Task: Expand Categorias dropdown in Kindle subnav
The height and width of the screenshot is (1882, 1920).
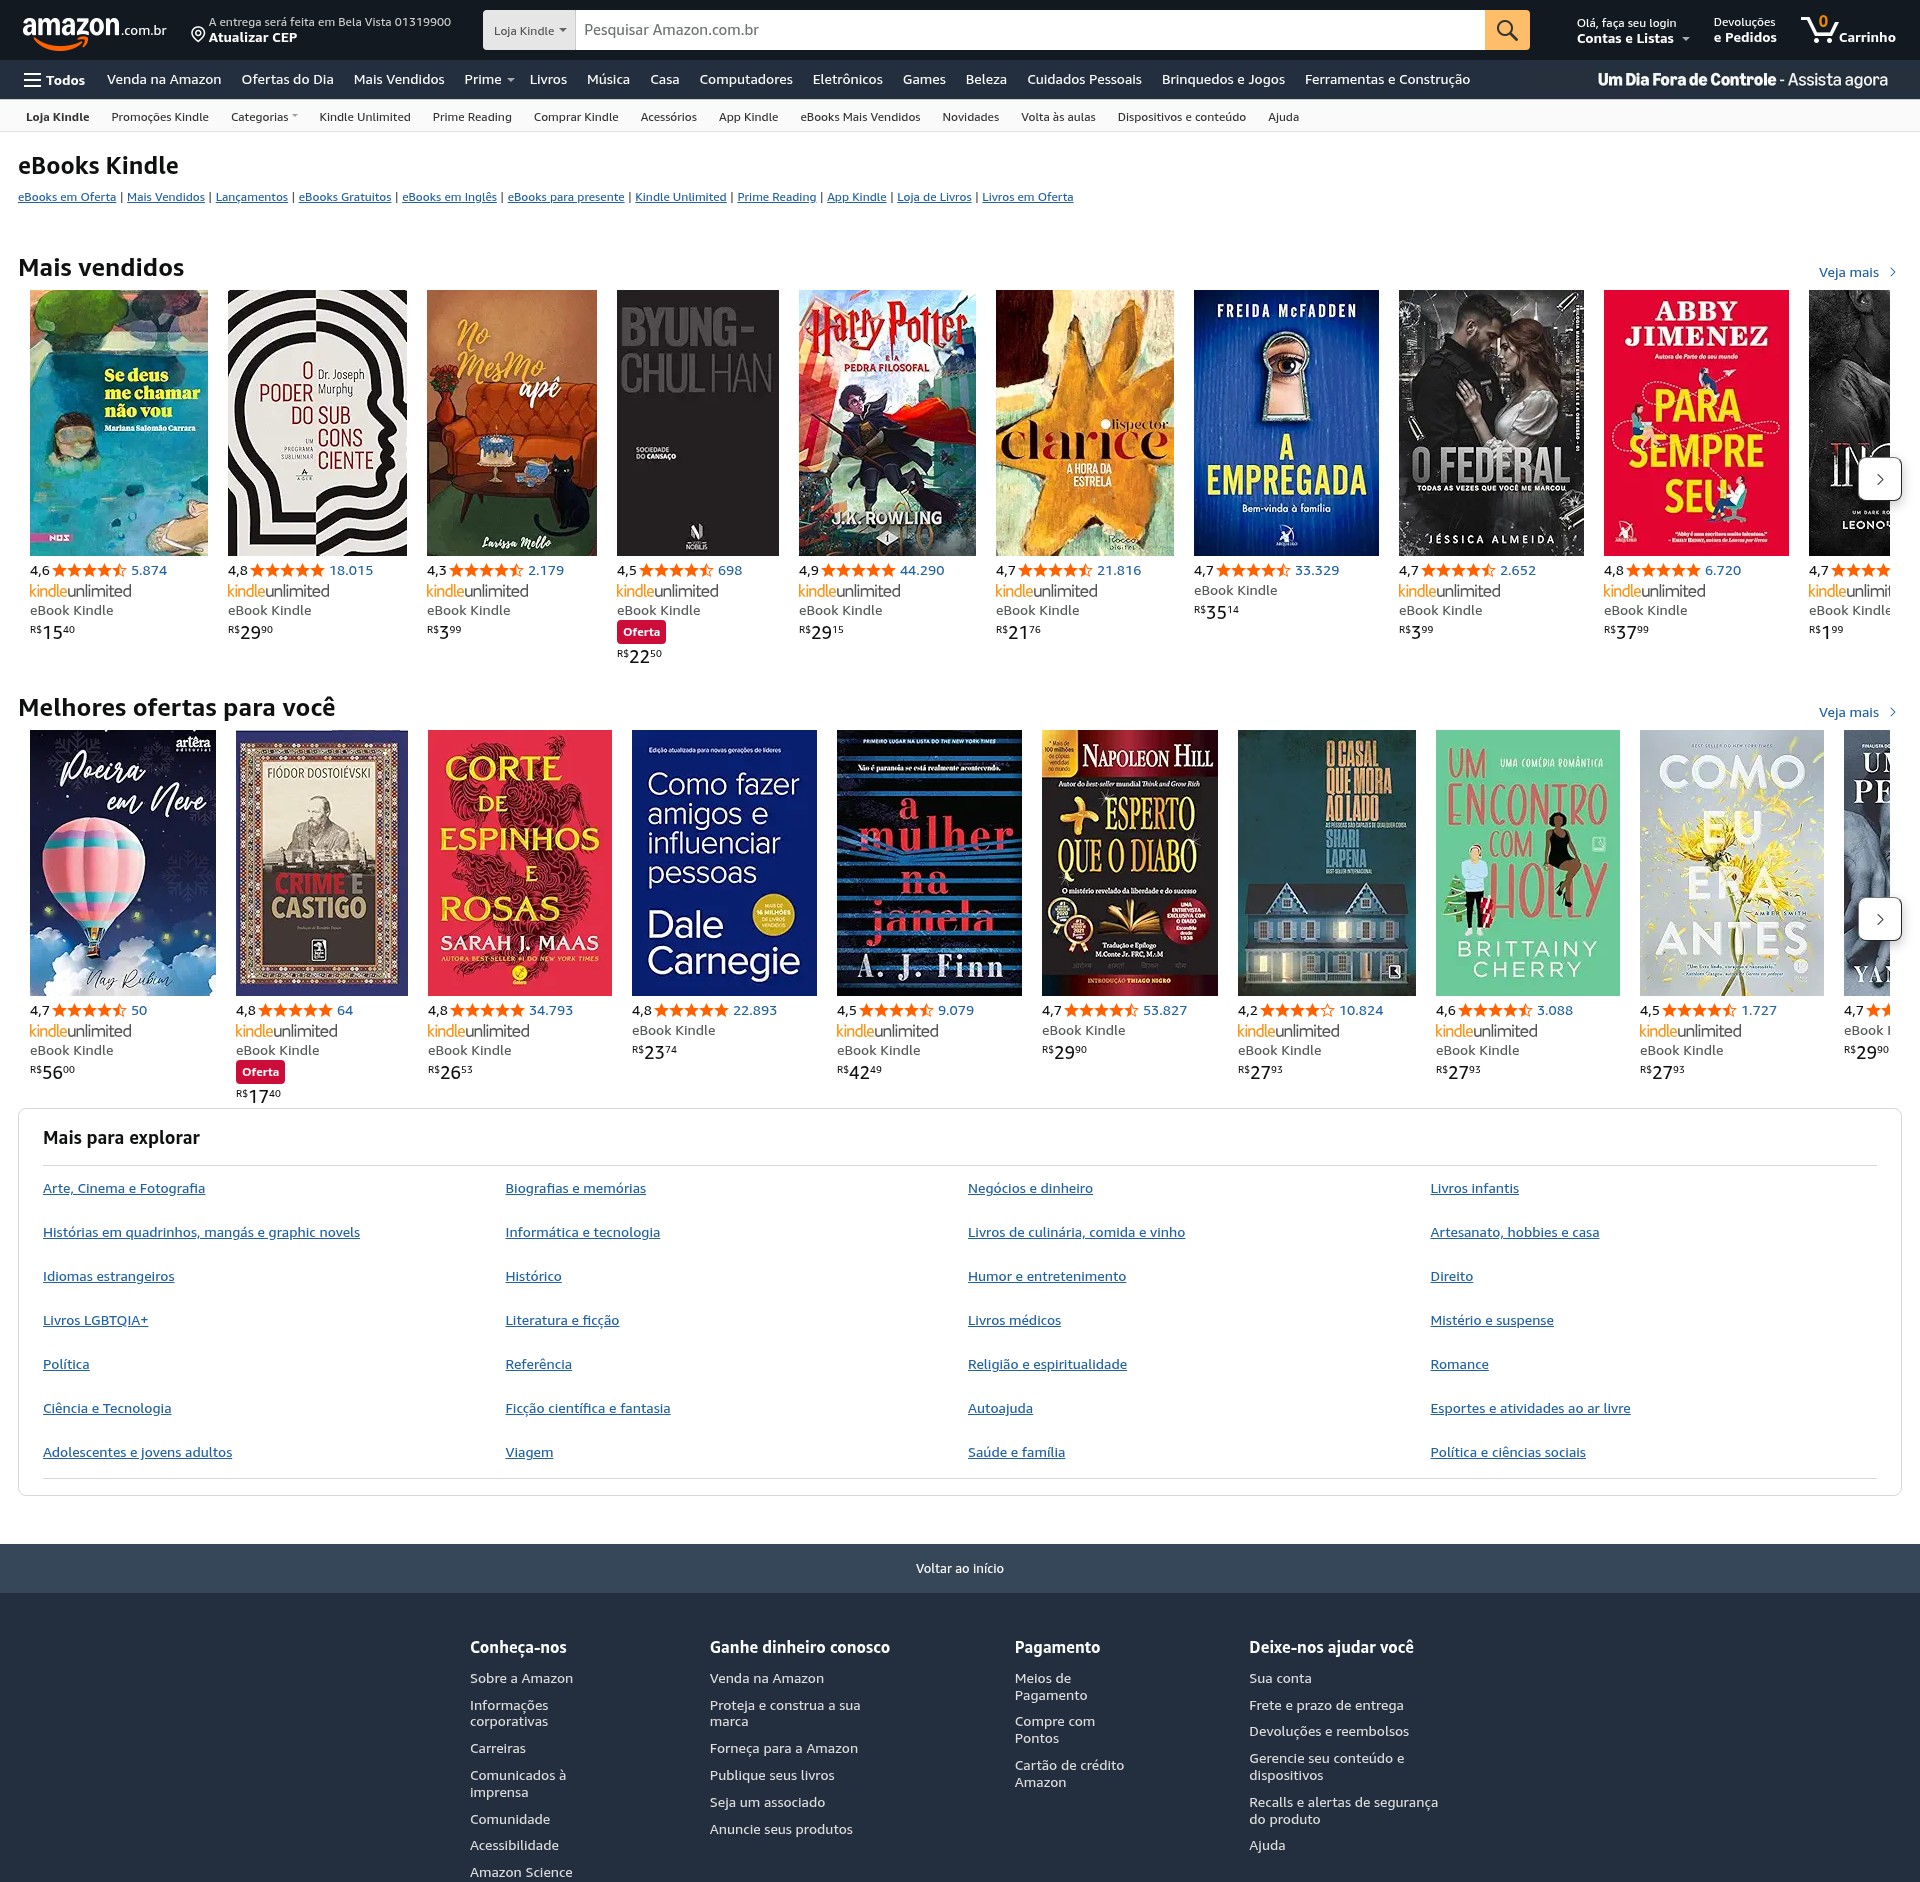Action: [x=264, y=117]
